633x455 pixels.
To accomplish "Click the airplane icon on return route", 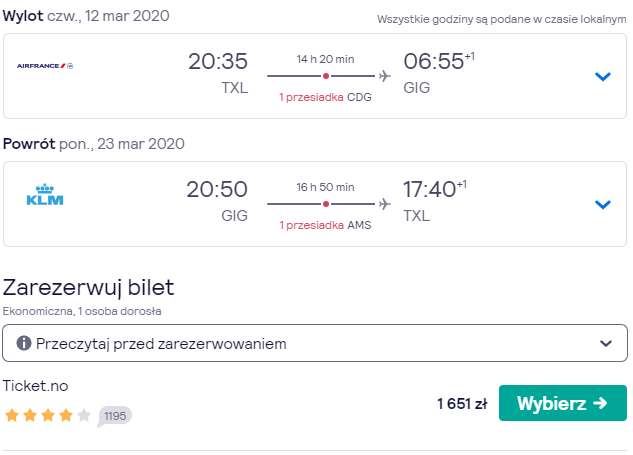I will click(x=385, y=204).
